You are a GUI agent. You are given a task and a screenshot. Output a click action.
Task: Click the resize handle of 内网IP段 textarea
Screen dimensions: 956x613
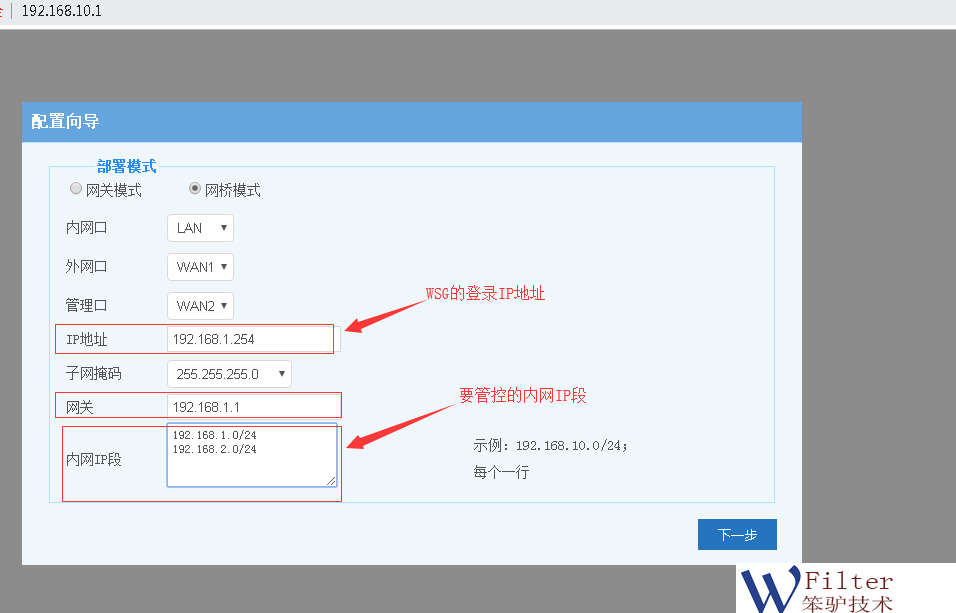click(x=331, y=481)
